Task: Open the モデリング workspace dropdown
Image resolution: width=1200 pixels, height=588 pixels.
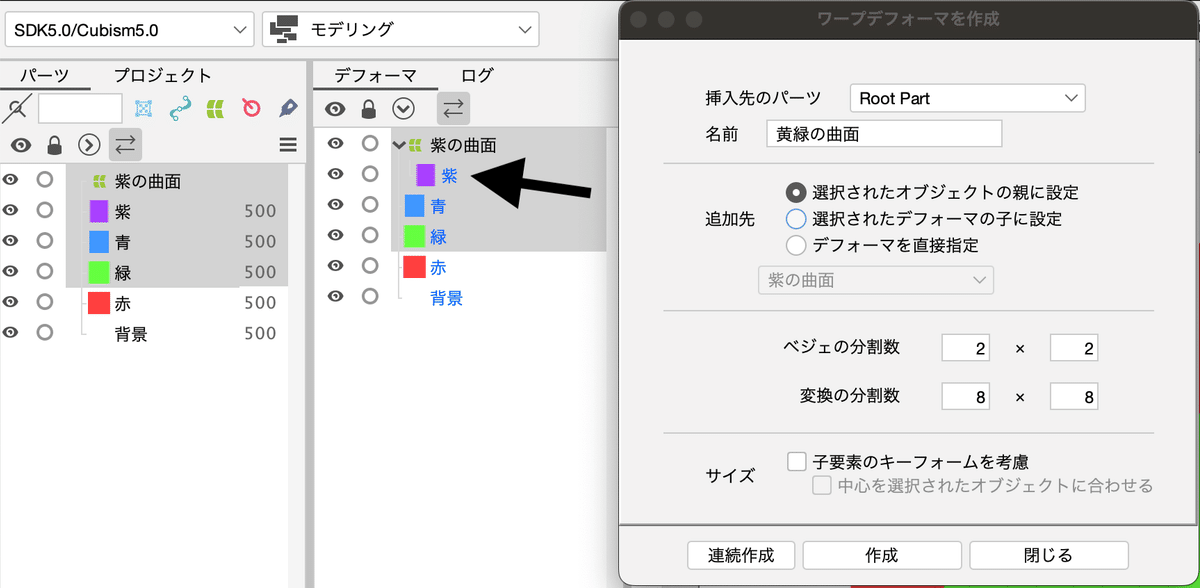Action: coord(401,29)
